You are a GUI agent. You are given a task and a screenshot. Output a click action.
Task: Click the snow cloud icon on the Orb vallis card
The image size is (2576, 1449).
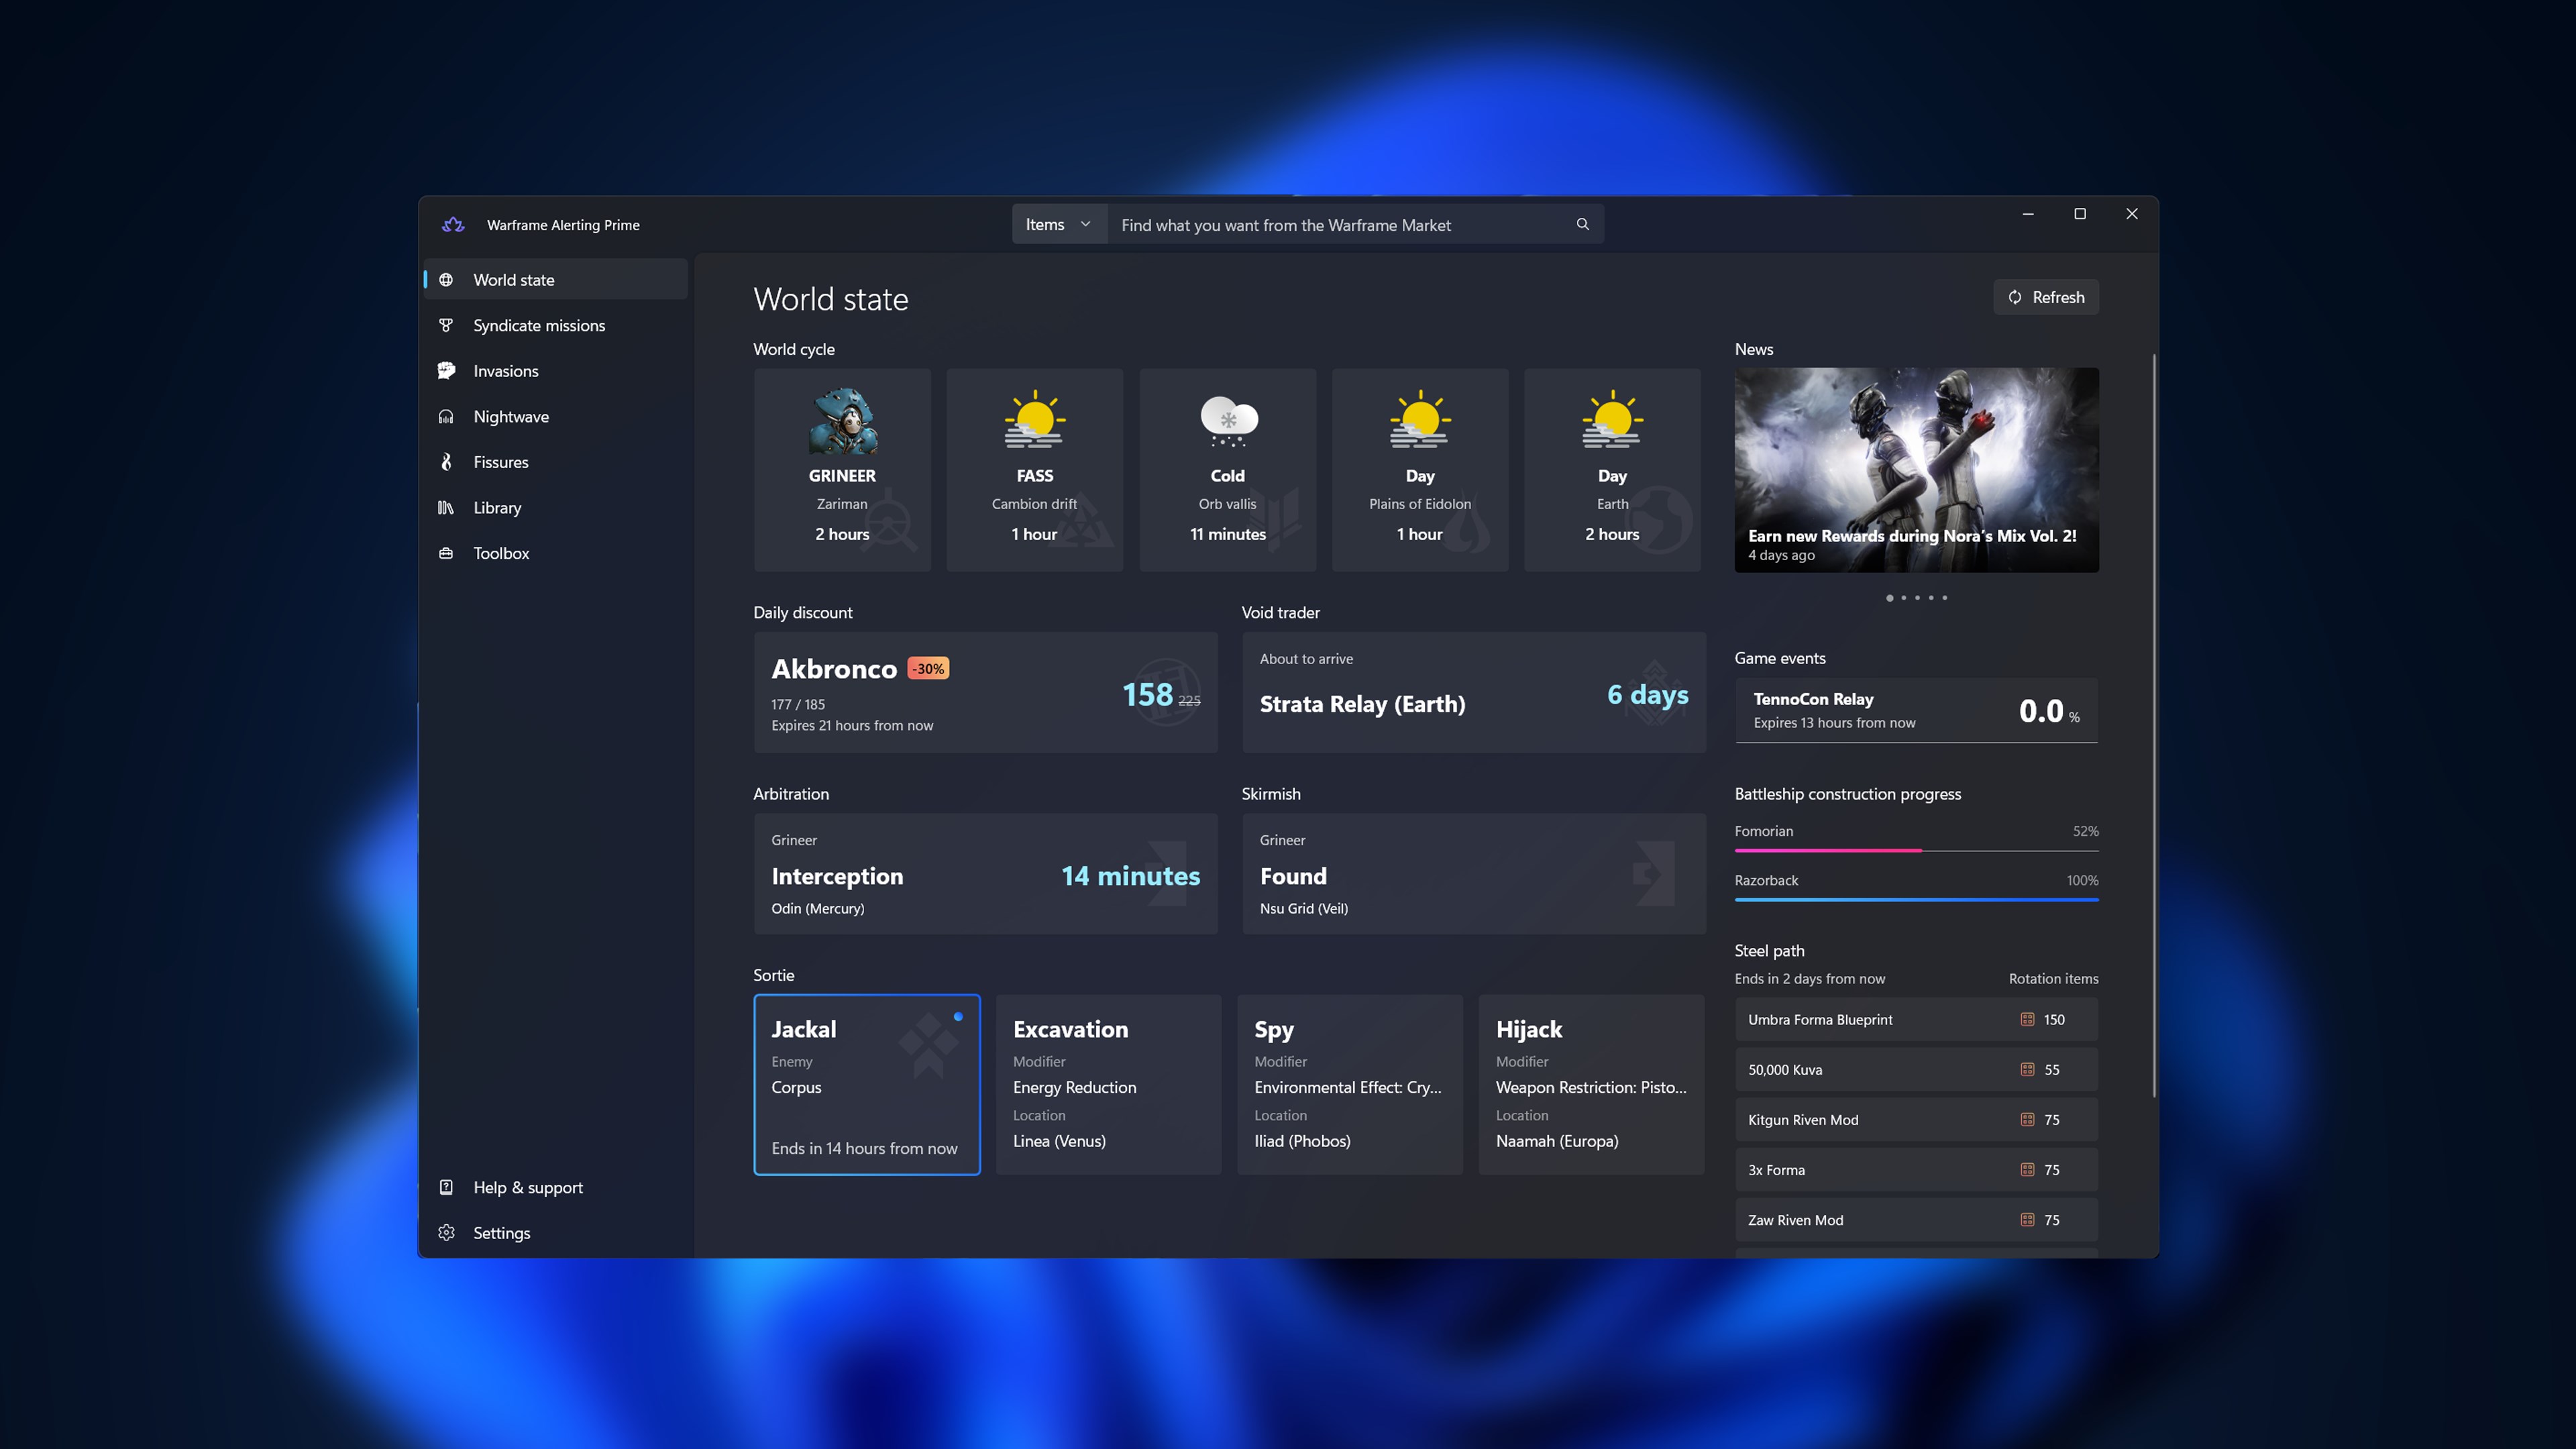pos(1228,421)
